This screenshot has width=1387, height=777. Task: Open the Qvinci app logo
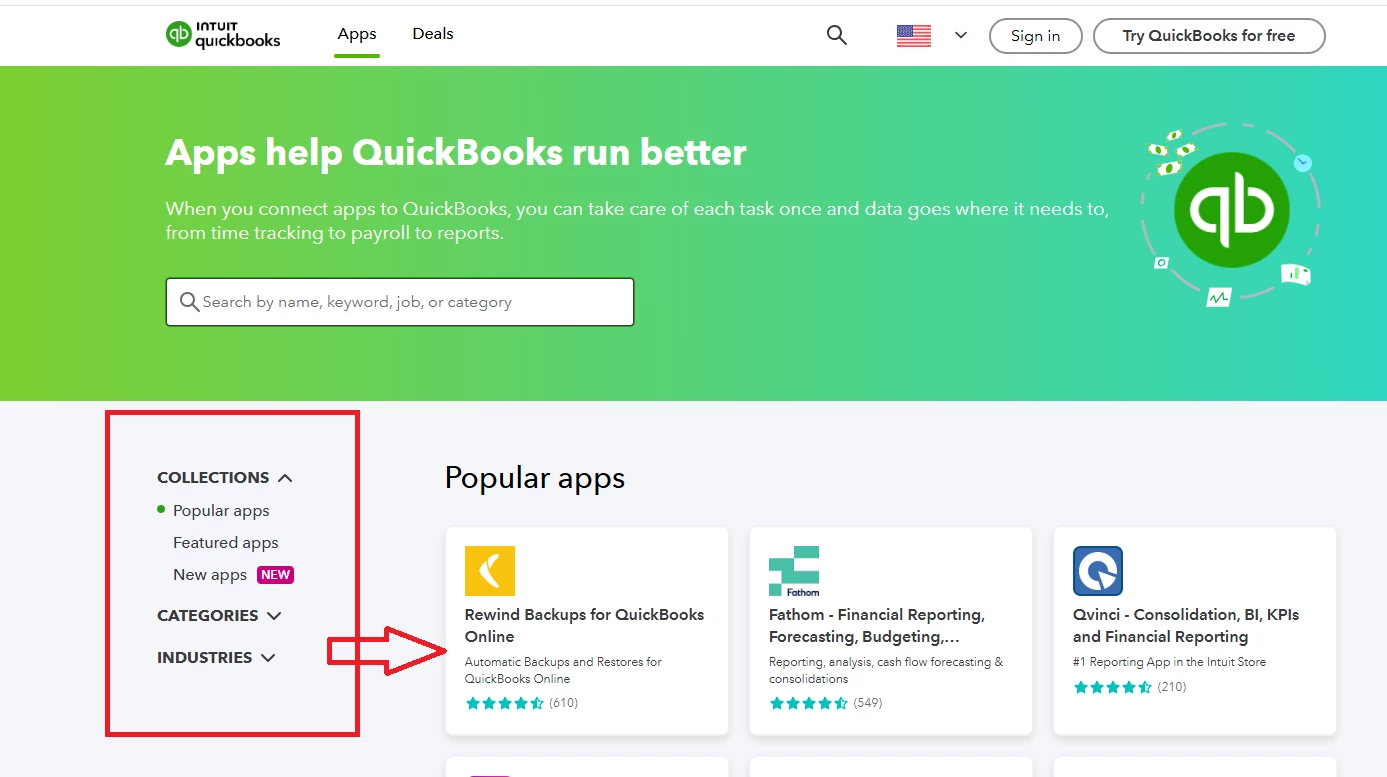point(1098,571)
